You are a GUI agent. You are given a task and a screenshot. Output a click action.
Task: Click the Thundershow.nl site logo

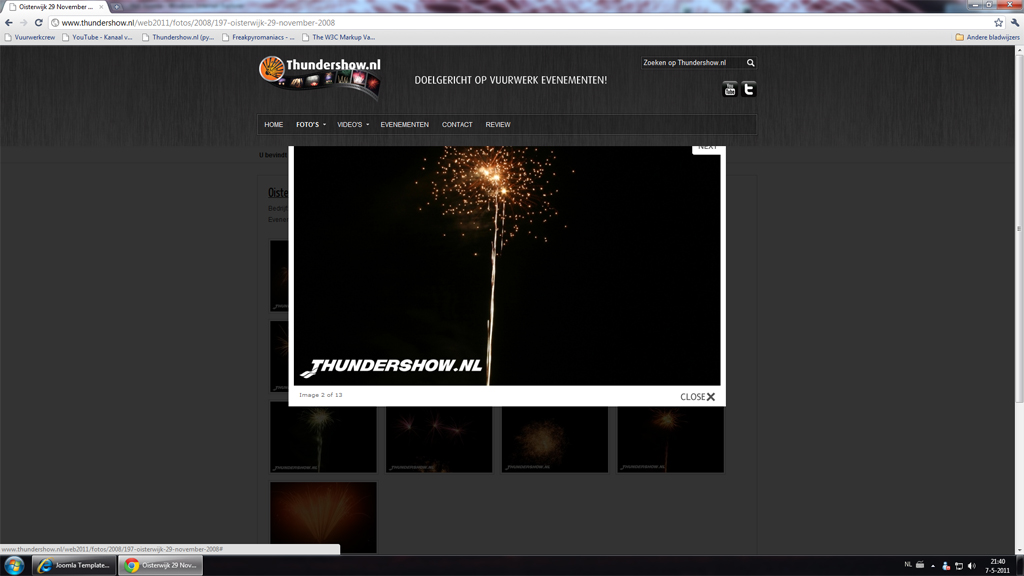click(x=320, y=77)
